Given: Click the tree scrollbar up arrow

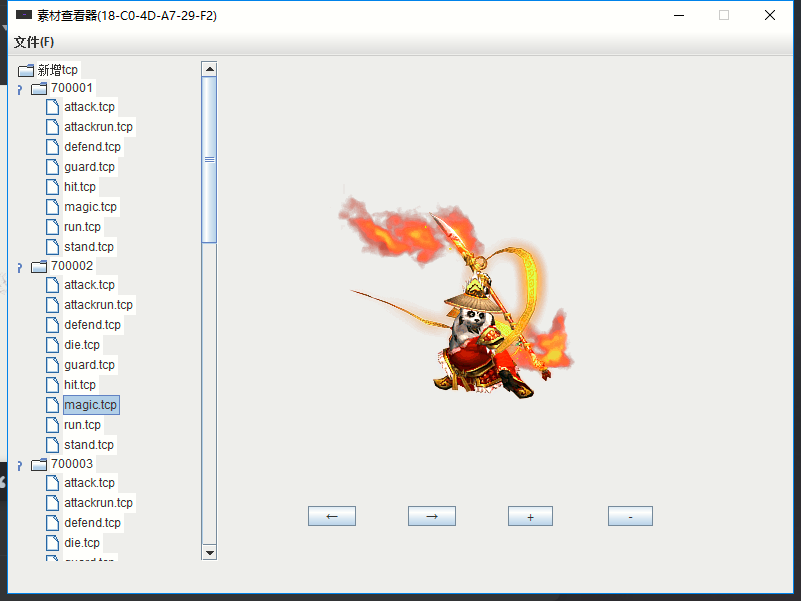Looking at the screenshot, I should tap(209, 69).
